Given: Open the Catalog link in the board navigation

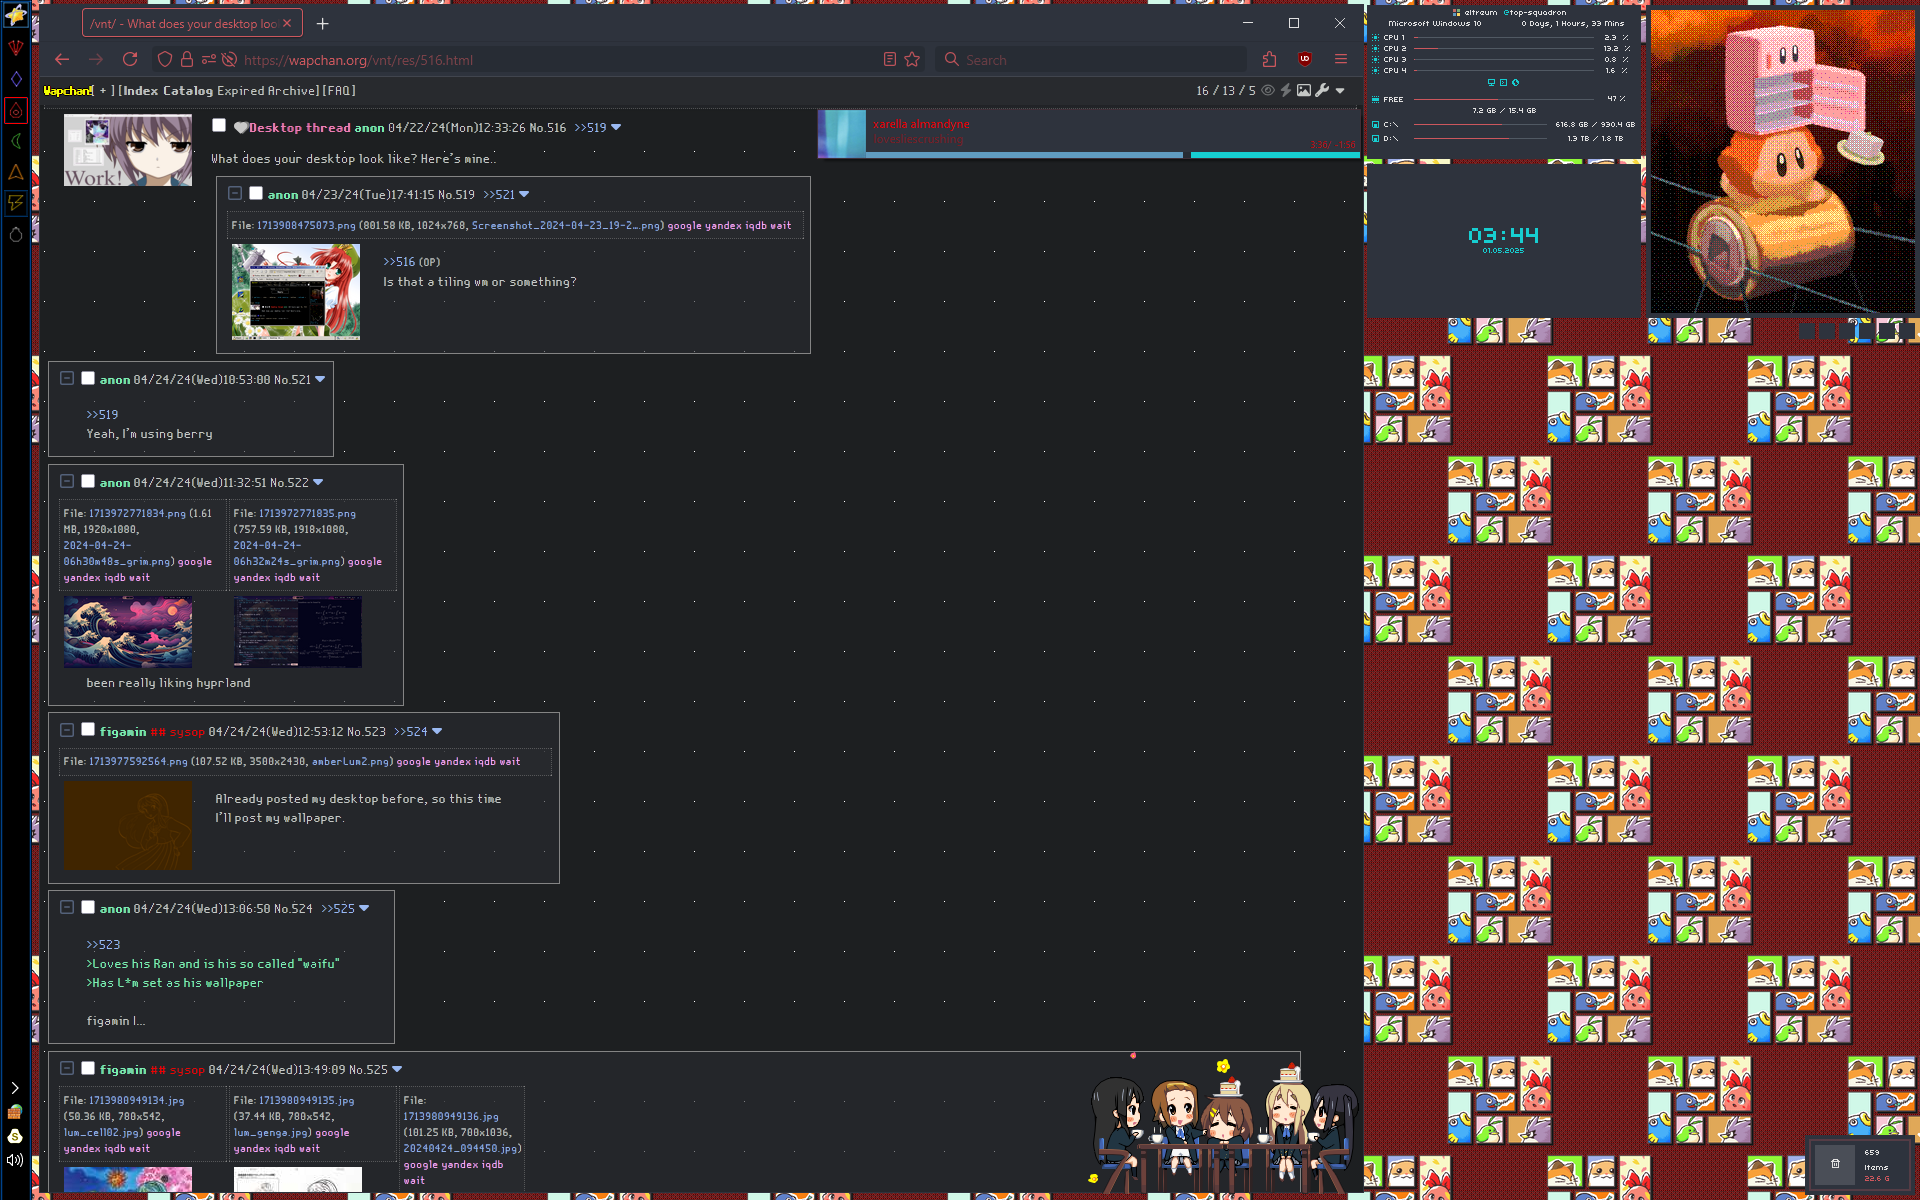Looking at the screenshot, I should point(188,91).
